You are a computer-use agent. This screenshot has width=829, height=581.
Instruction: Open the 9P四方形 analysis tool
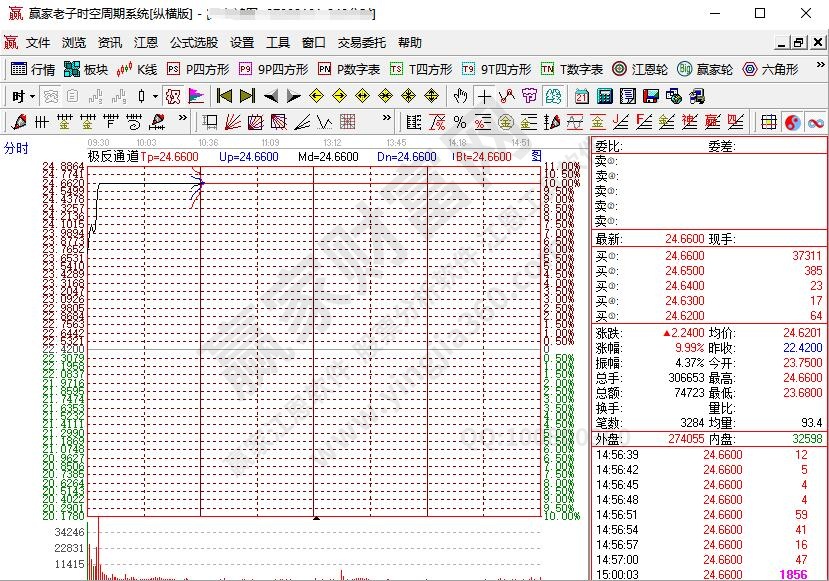coord(270,70)
